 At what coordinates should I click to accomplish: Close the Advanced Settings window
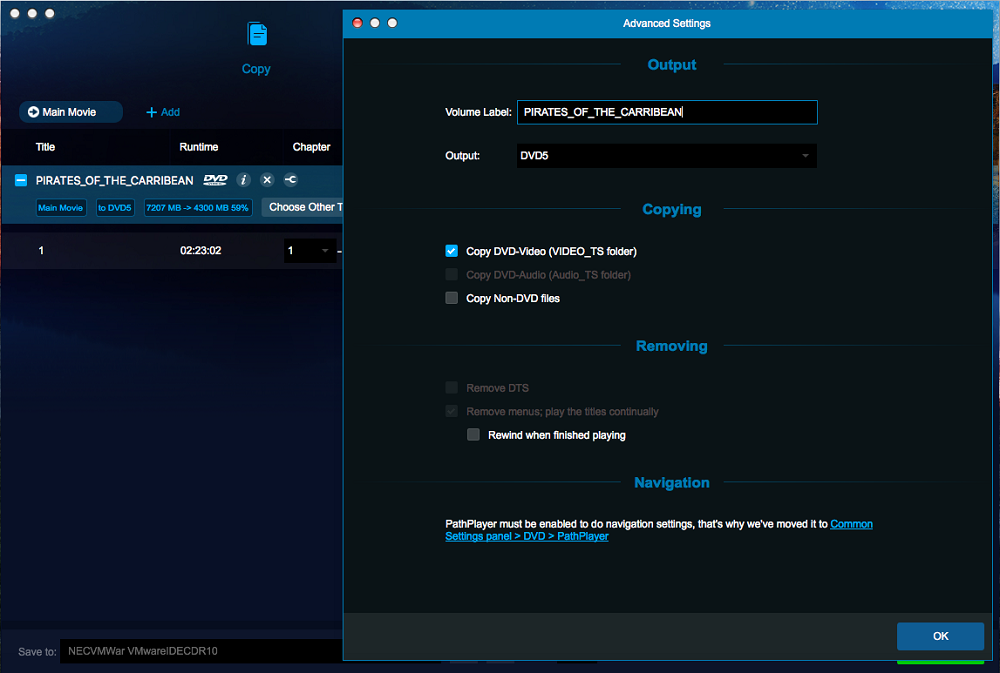[x=358, y=23]
